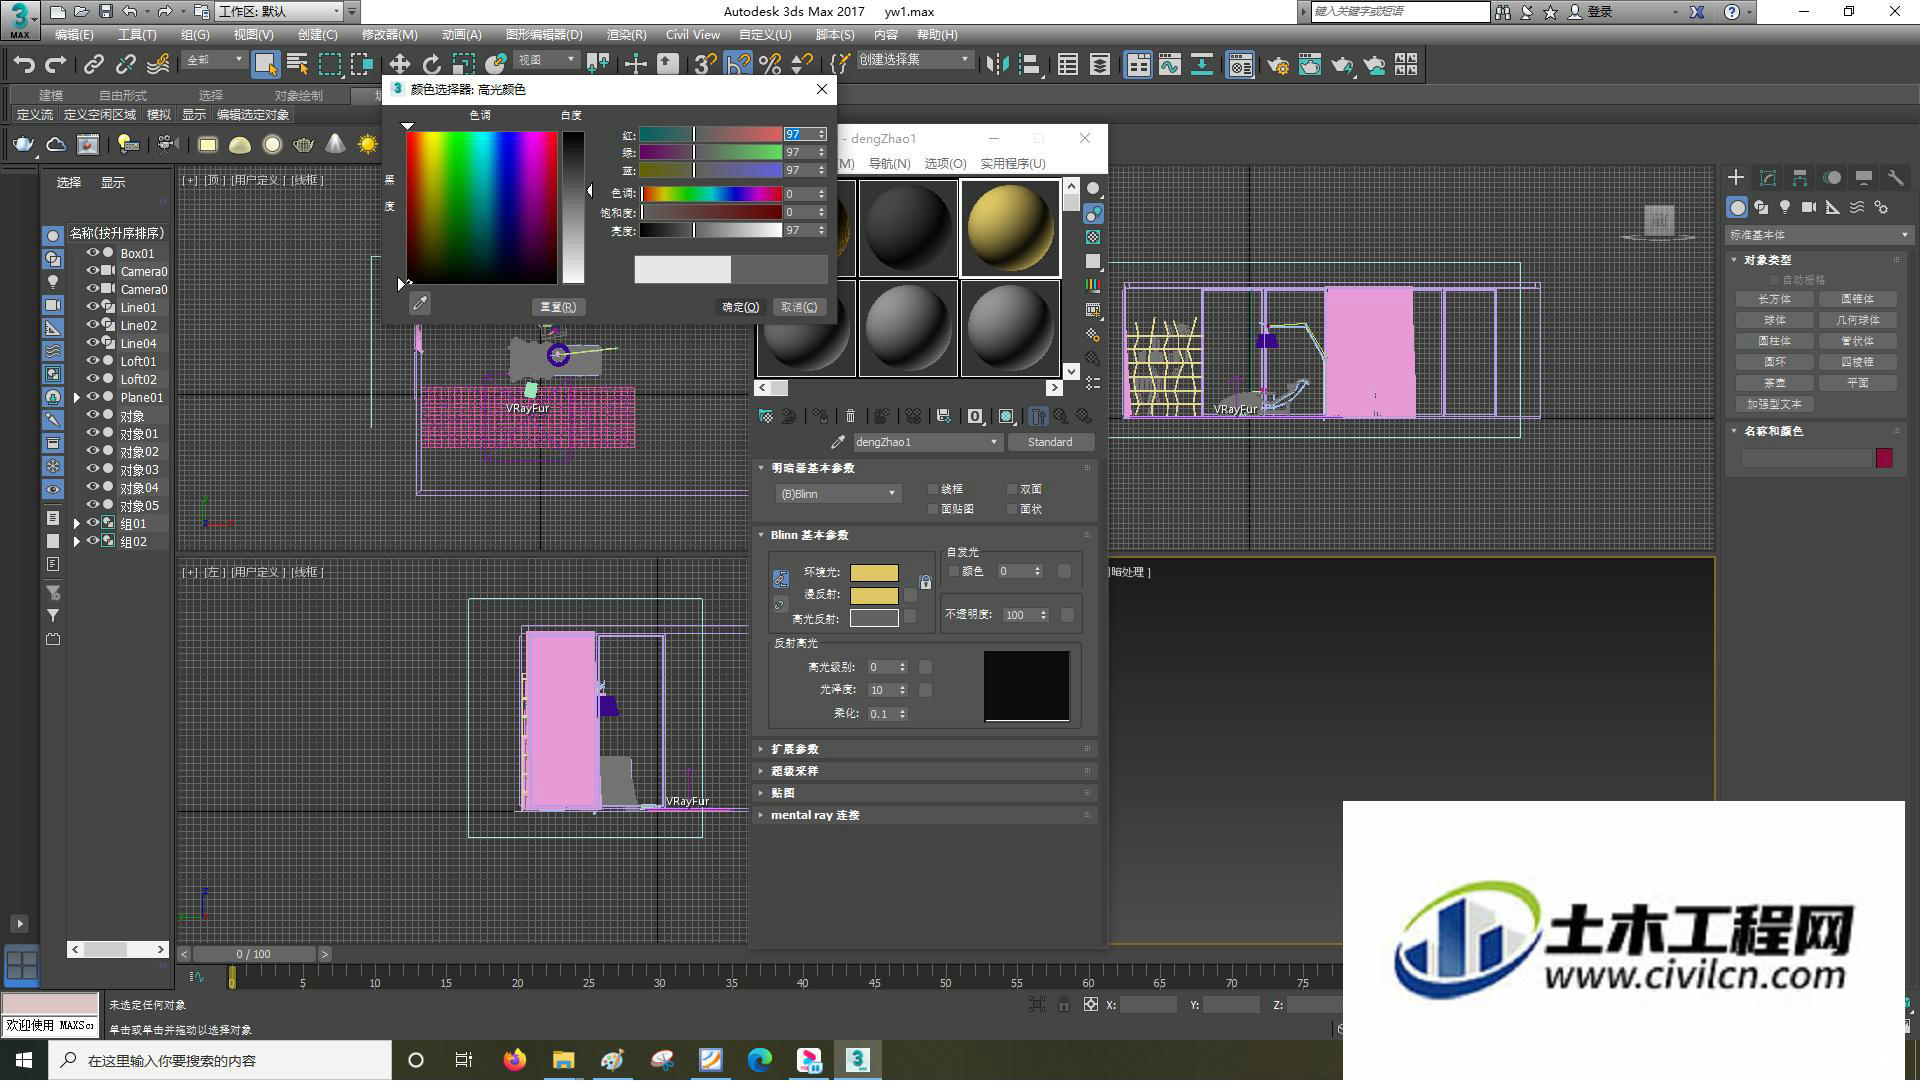Open the (B)Blinn shader dropdown
The height and width of the screenshot is (1082, 1920).
837,494
